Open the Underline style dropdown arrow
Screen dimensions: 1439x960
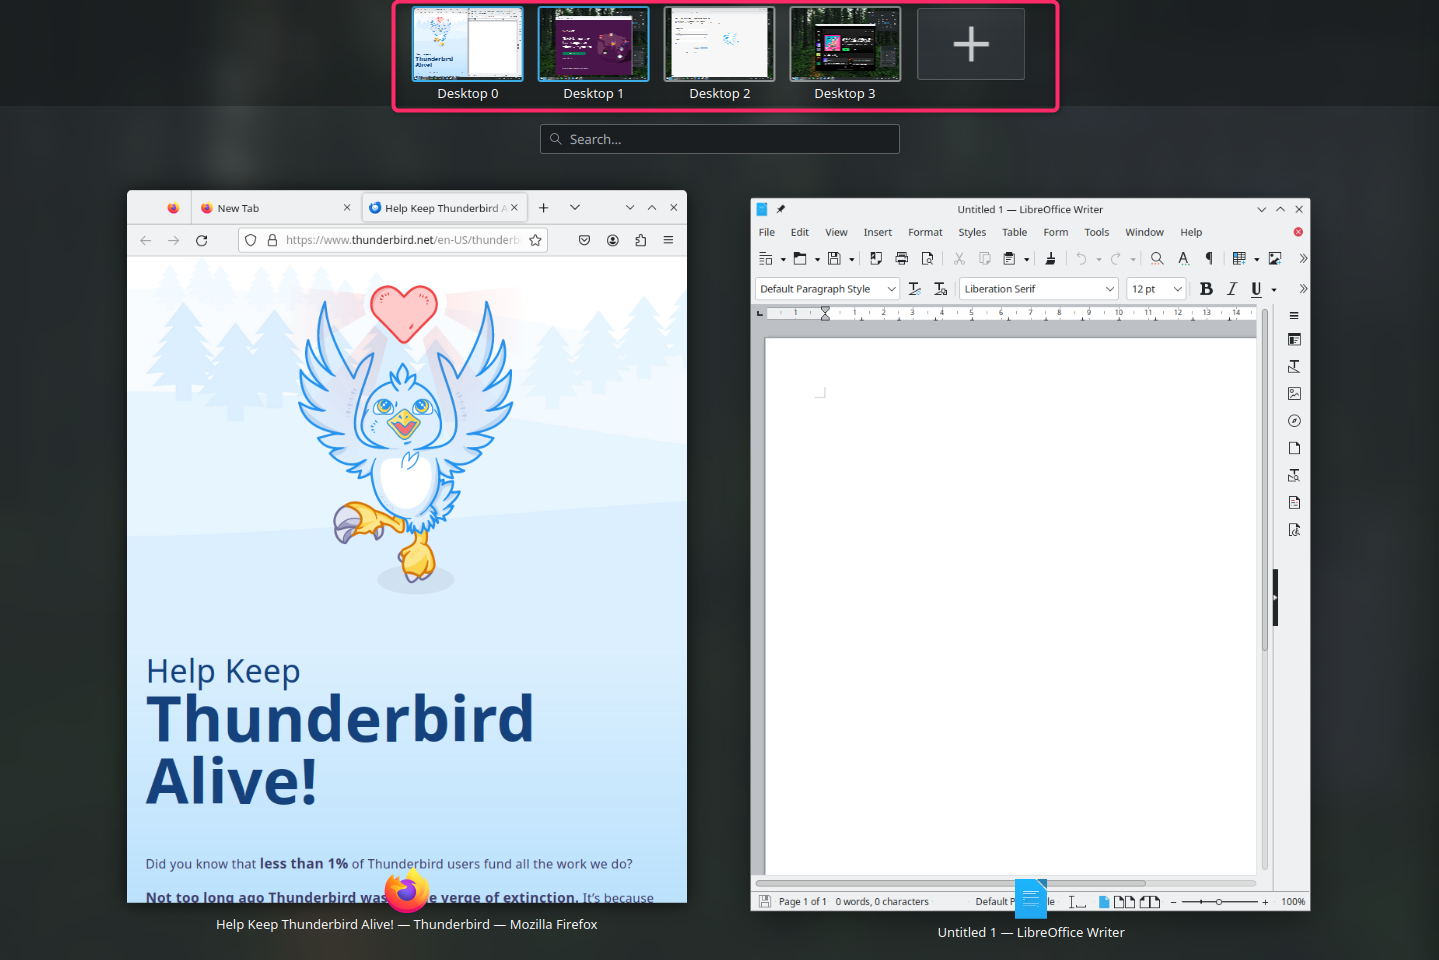1274,290
